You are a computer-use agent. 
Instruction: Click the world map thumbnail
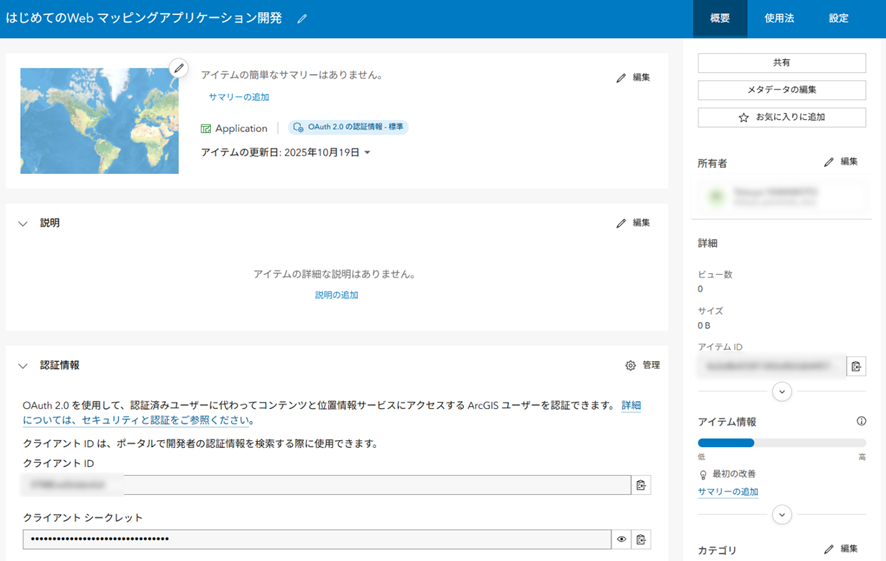click(99, 121)
